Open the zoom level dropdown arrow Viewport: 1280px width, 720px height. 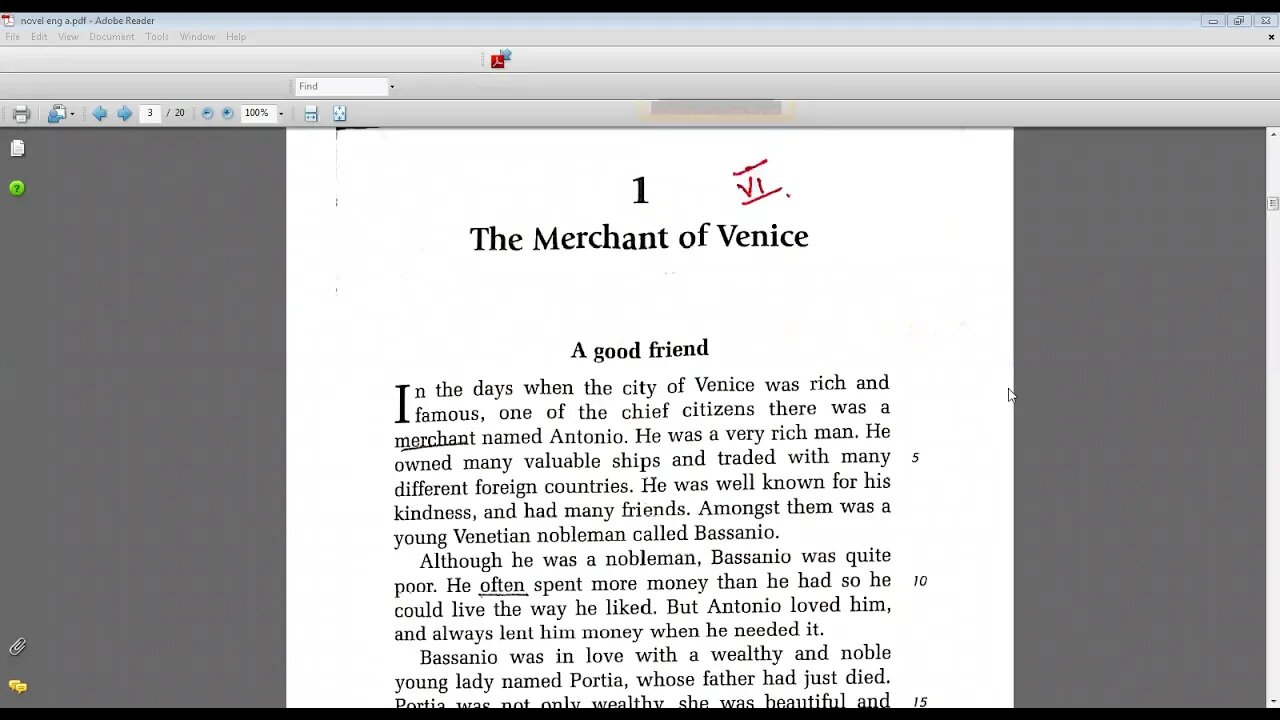280,114
